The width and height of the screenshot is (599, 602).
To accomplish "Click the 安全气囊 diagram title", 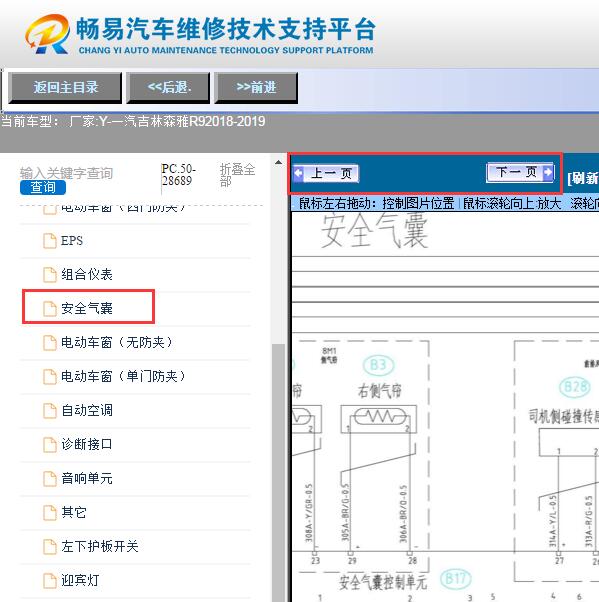I will point(374,230).
